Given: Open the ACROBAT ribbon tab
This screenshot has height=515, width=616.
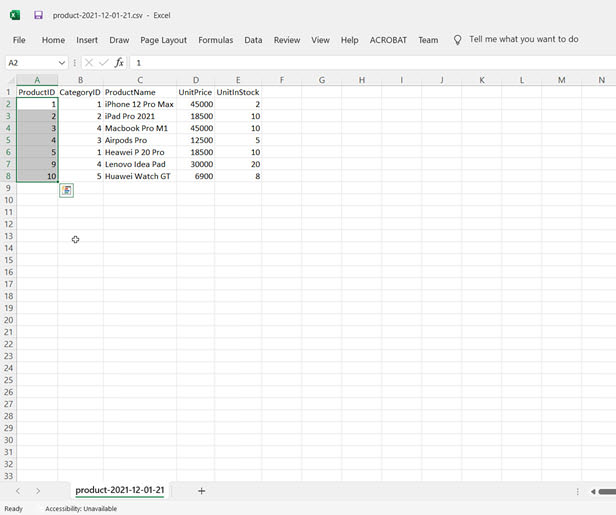Looking at the screenshot, I should pos(388,40).
